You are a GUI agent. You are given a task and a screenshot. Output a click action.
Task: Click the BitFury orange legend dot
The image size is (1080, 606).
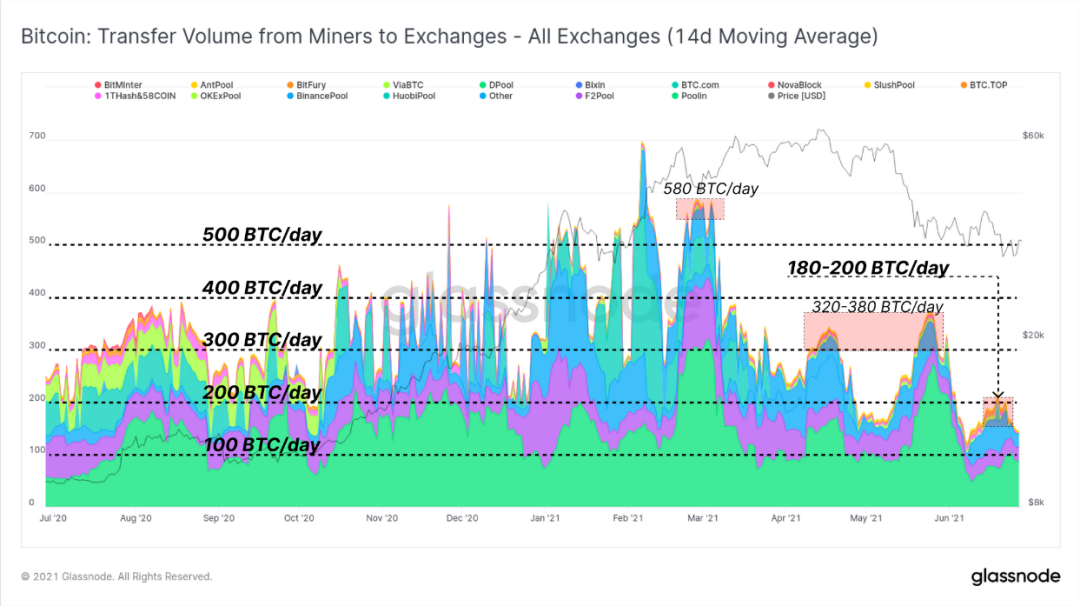pos(291,85)
